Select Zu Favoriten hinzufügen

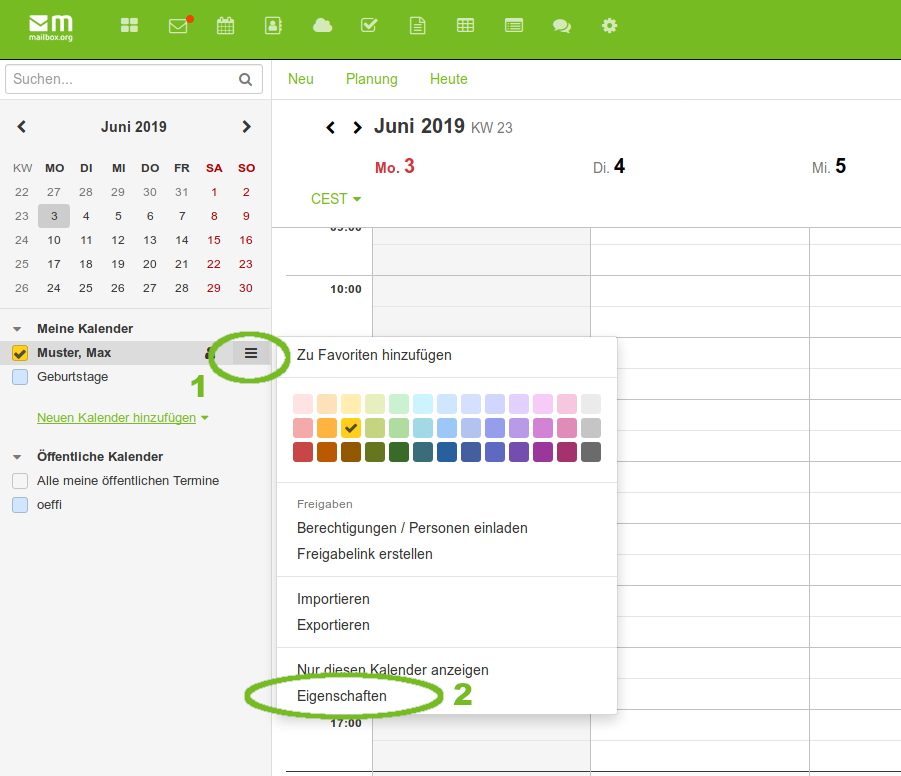coord(374,355)
